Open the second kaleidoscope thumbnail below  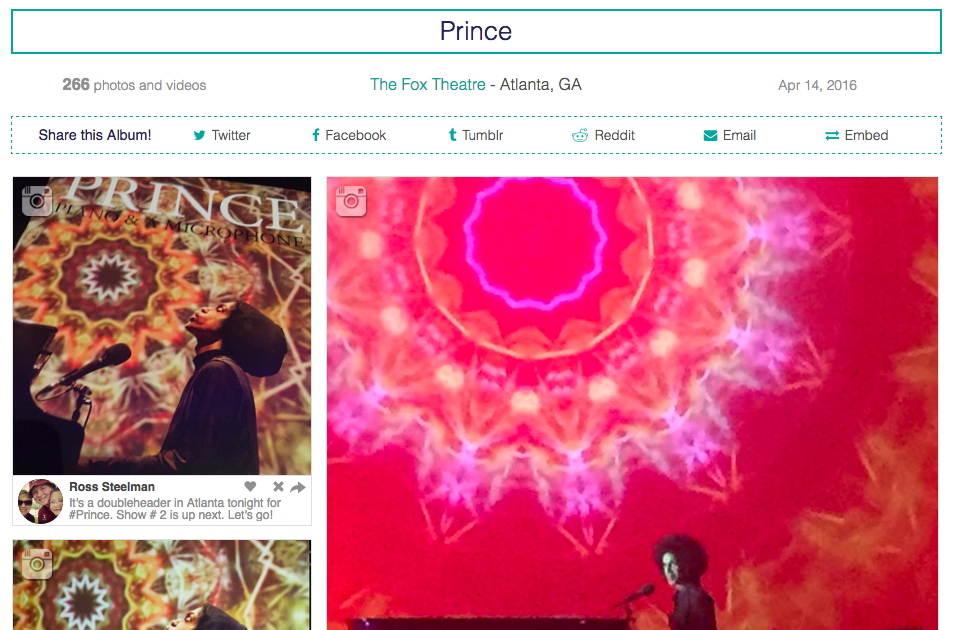click(162, 585)
